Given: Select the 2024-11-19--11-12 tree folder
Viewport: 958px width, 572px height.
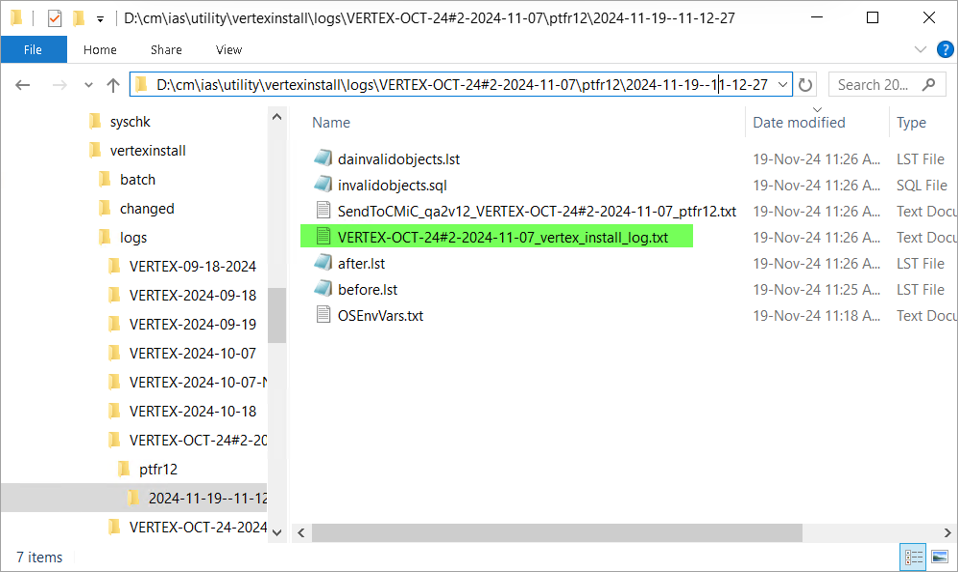Looking at the screenshot, I should tap(207, 498).
